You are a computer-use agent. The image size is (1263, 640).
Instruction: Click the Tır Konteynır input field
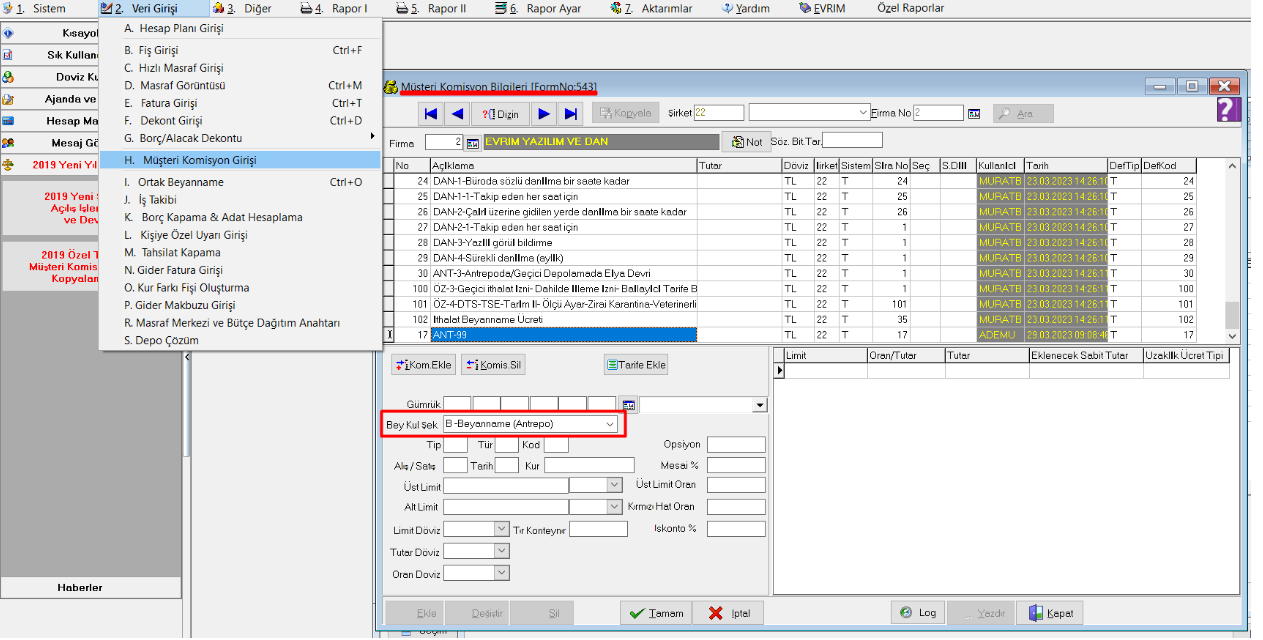(x=598, y=529)
